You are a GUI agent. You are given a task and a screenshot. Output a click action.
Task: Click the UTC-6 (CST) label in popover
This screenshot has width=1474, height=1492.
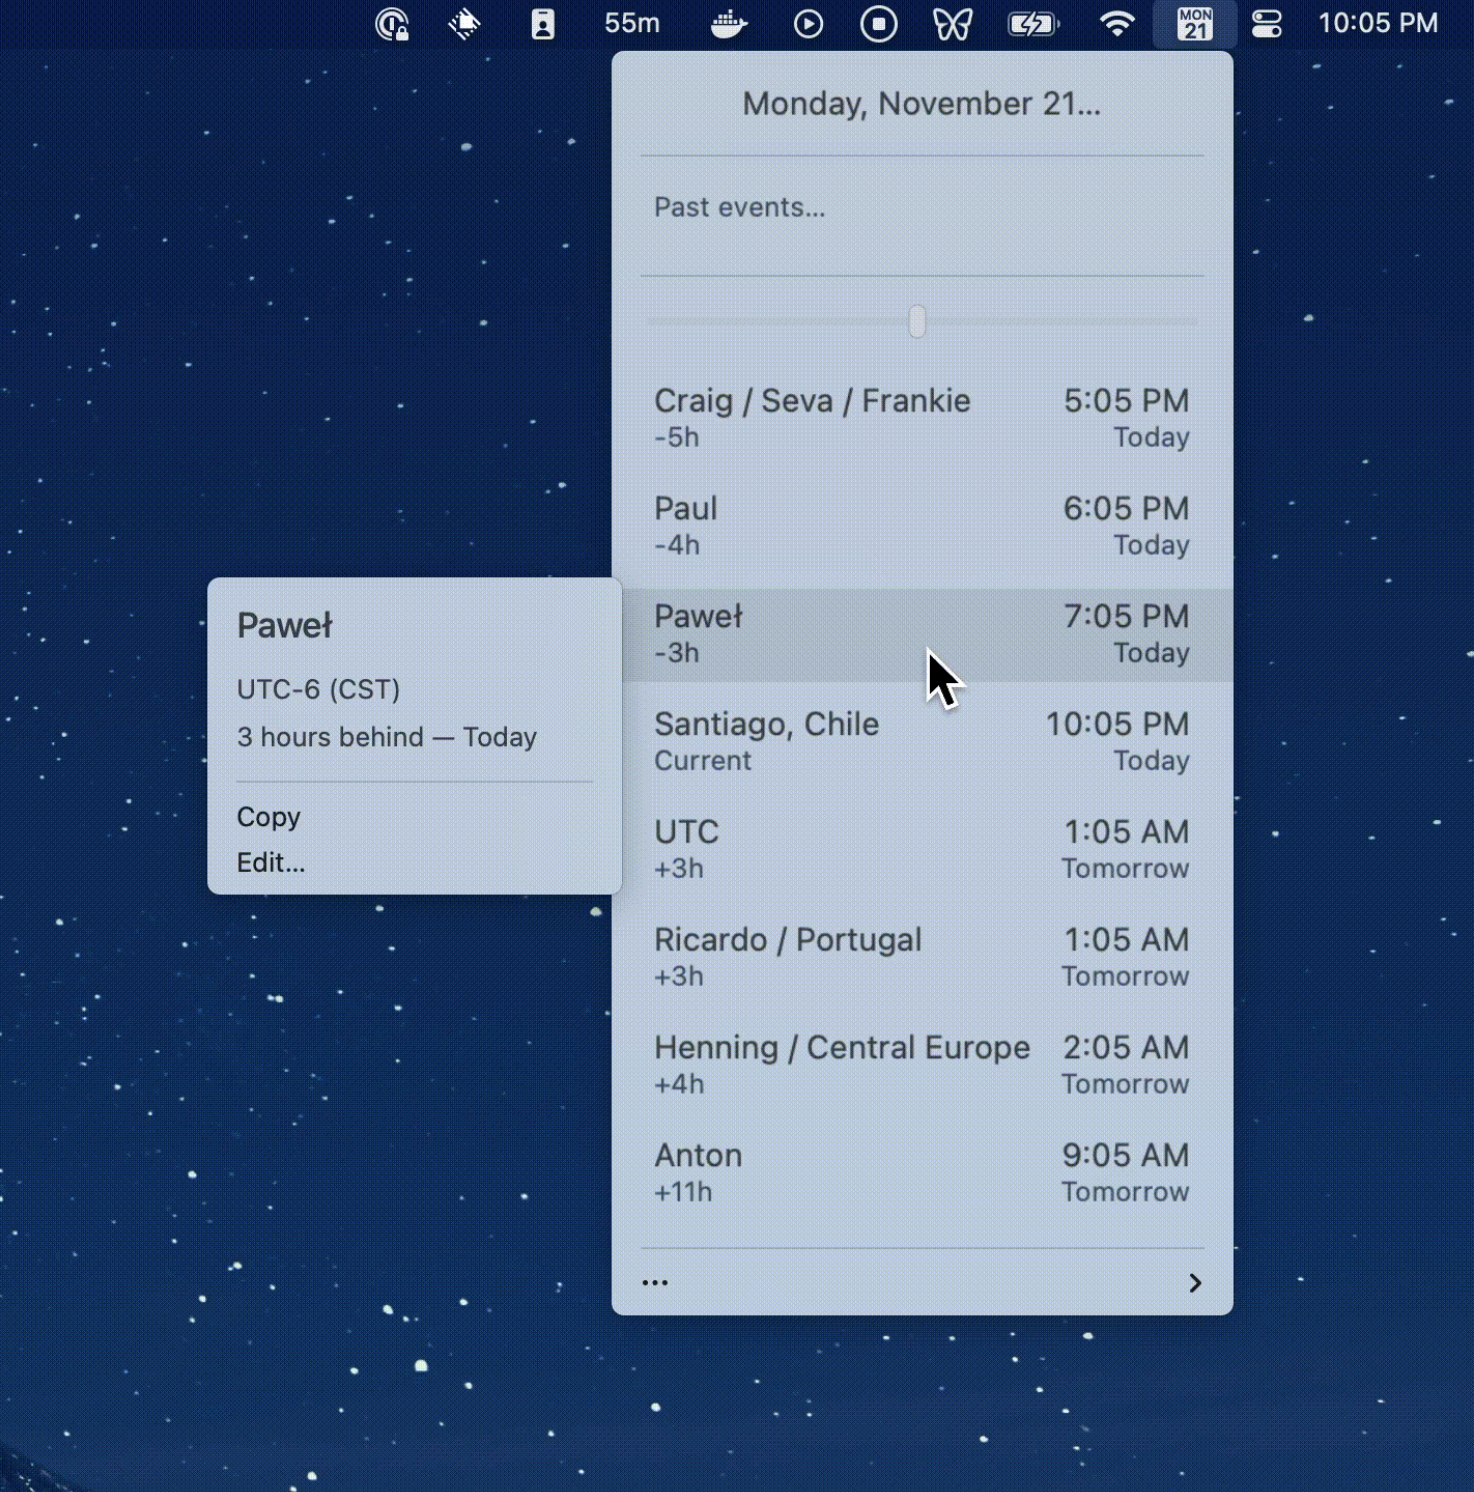click(319, 689)
